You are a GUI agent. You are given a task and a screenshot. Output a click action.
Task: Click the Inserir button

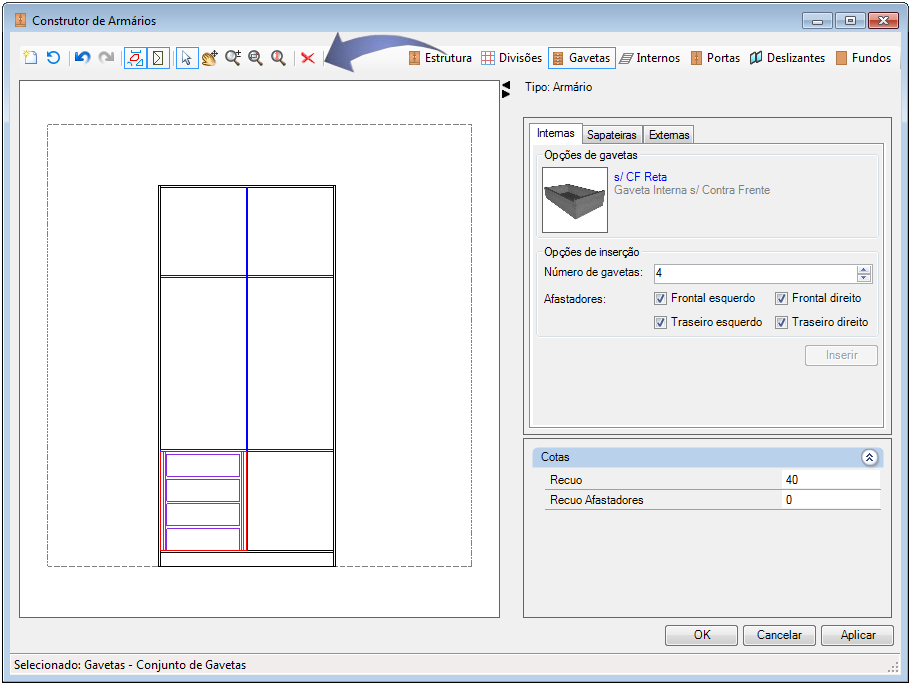point(841,355)
